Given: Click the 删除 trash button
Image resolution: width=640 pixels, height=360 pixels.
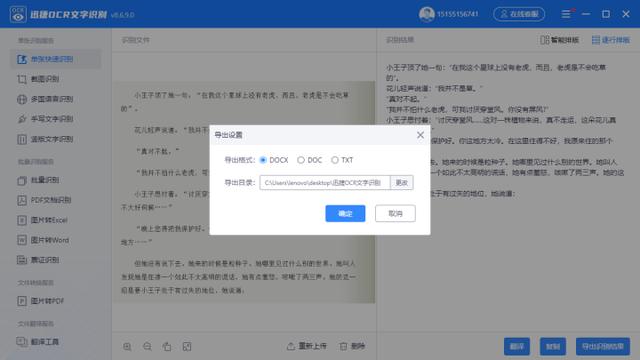Looking at the screenshot, I should coord(352,346).
